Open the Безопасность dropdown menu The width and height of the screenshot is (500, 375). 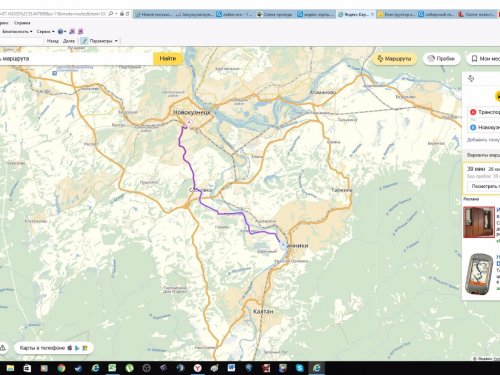click(17, 32)
